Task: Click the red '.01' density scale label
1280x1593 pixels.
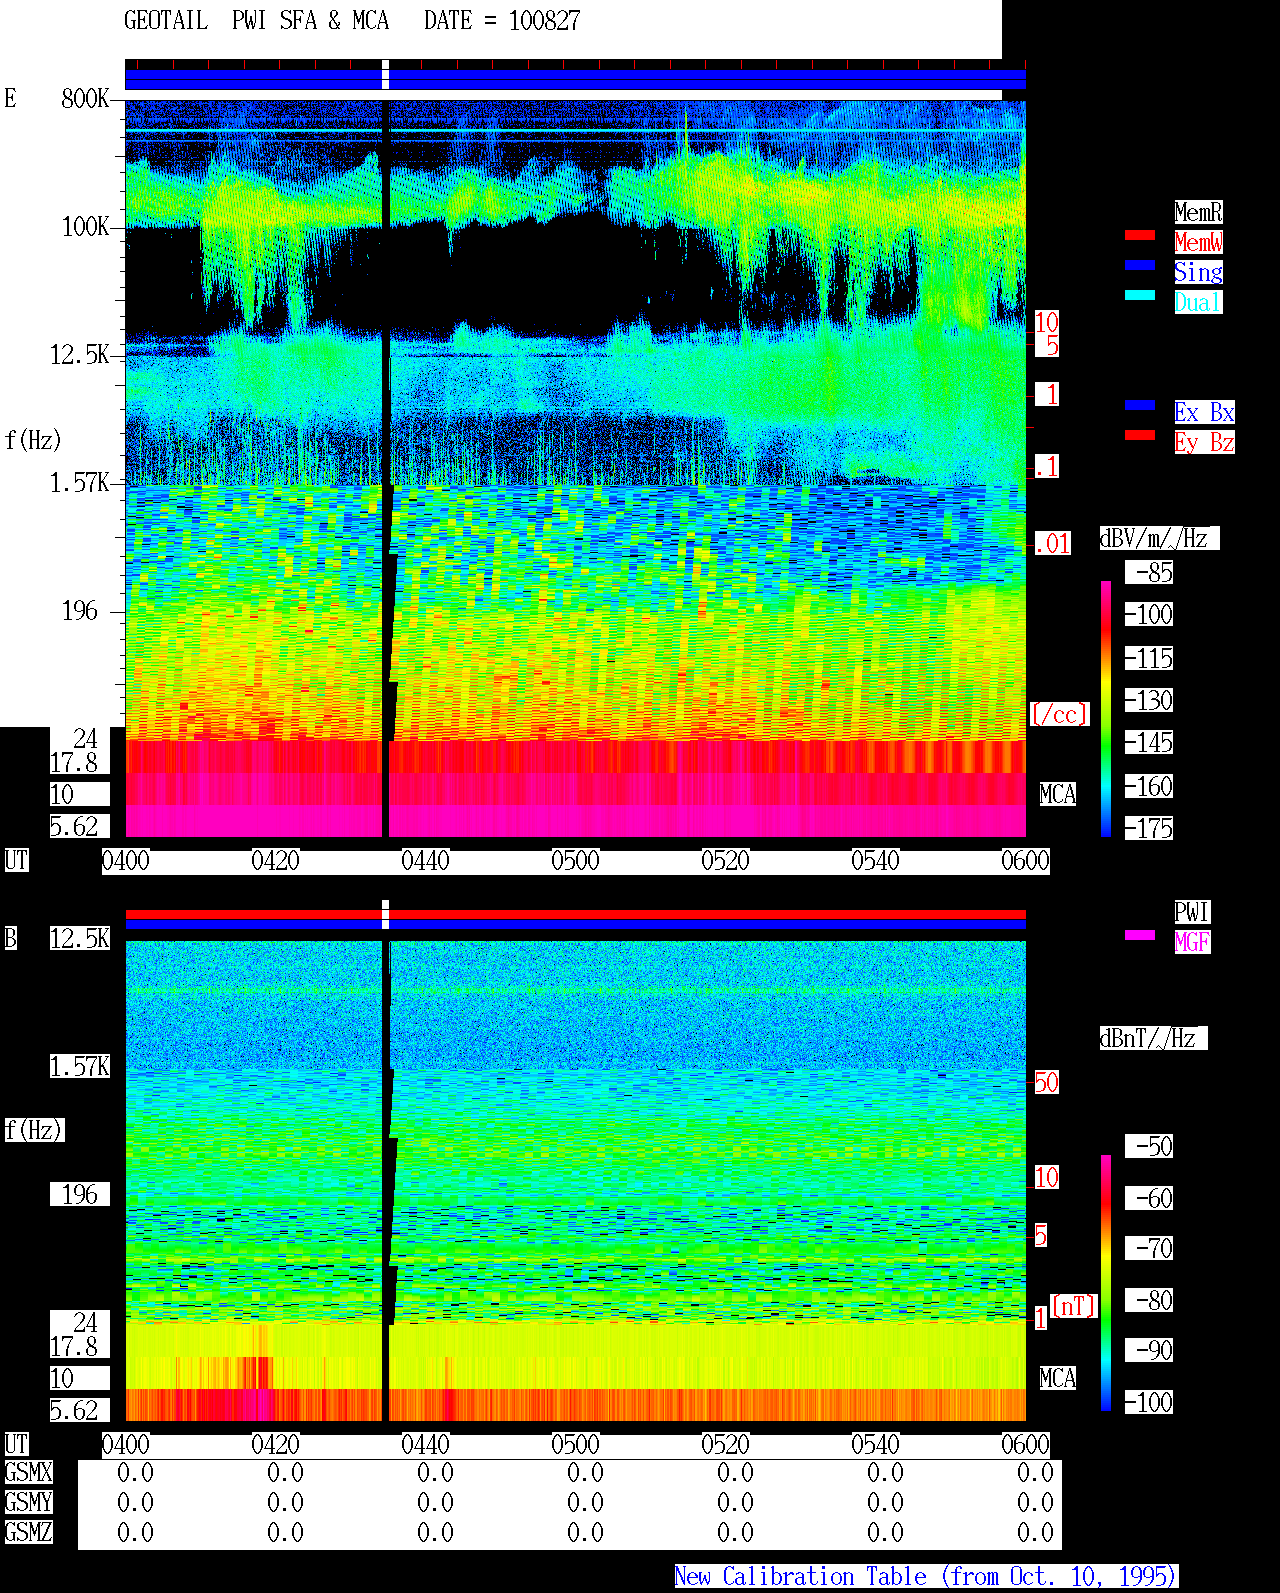Action: (x=1052, y=544)
